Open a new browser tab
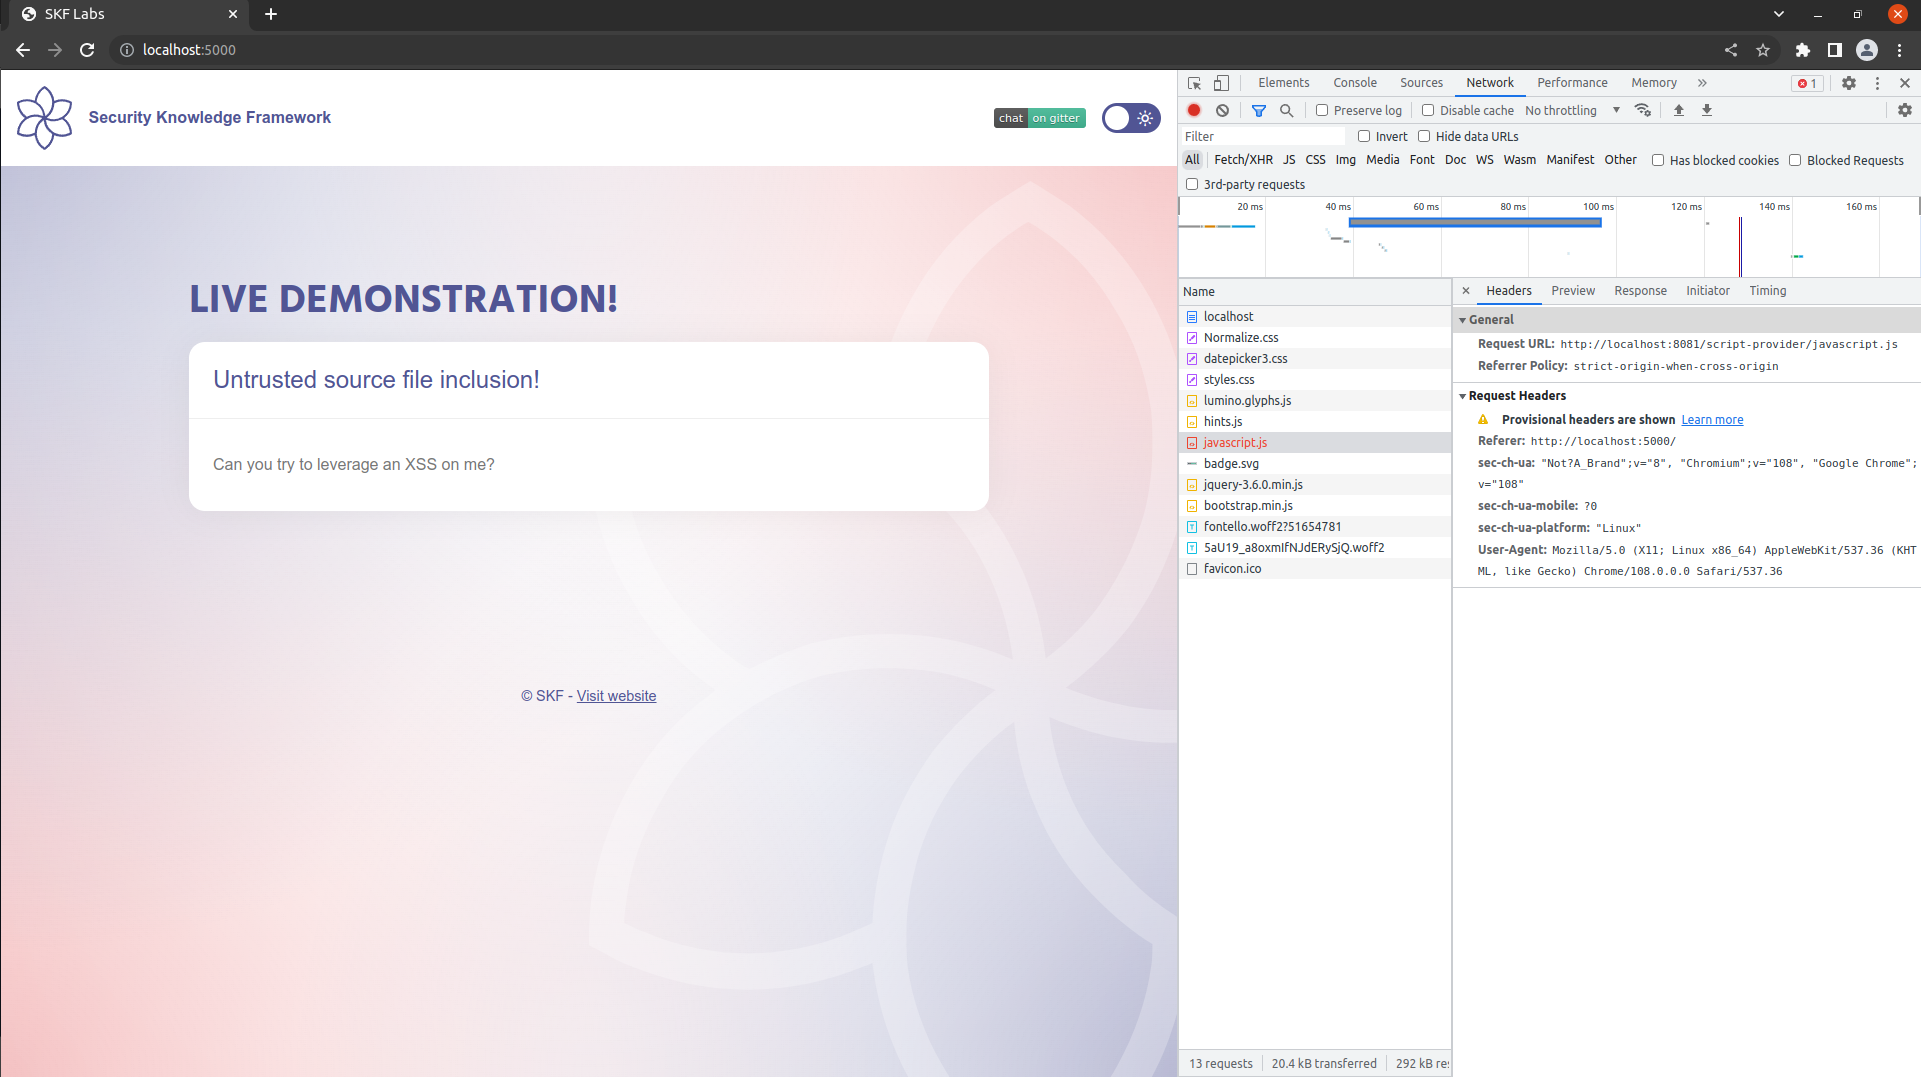This screenshot has width=1921, height=1077. (x=271, y=14)
